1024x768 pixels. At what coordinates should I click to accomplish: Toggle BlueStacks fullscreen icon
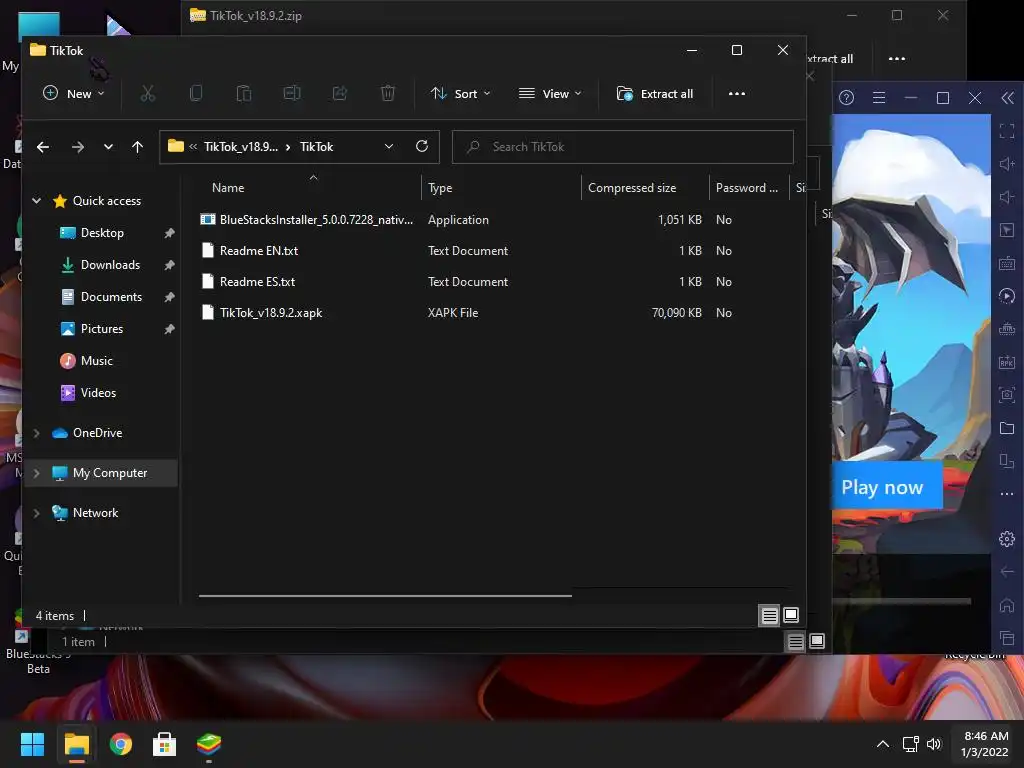coord(1007,131)
